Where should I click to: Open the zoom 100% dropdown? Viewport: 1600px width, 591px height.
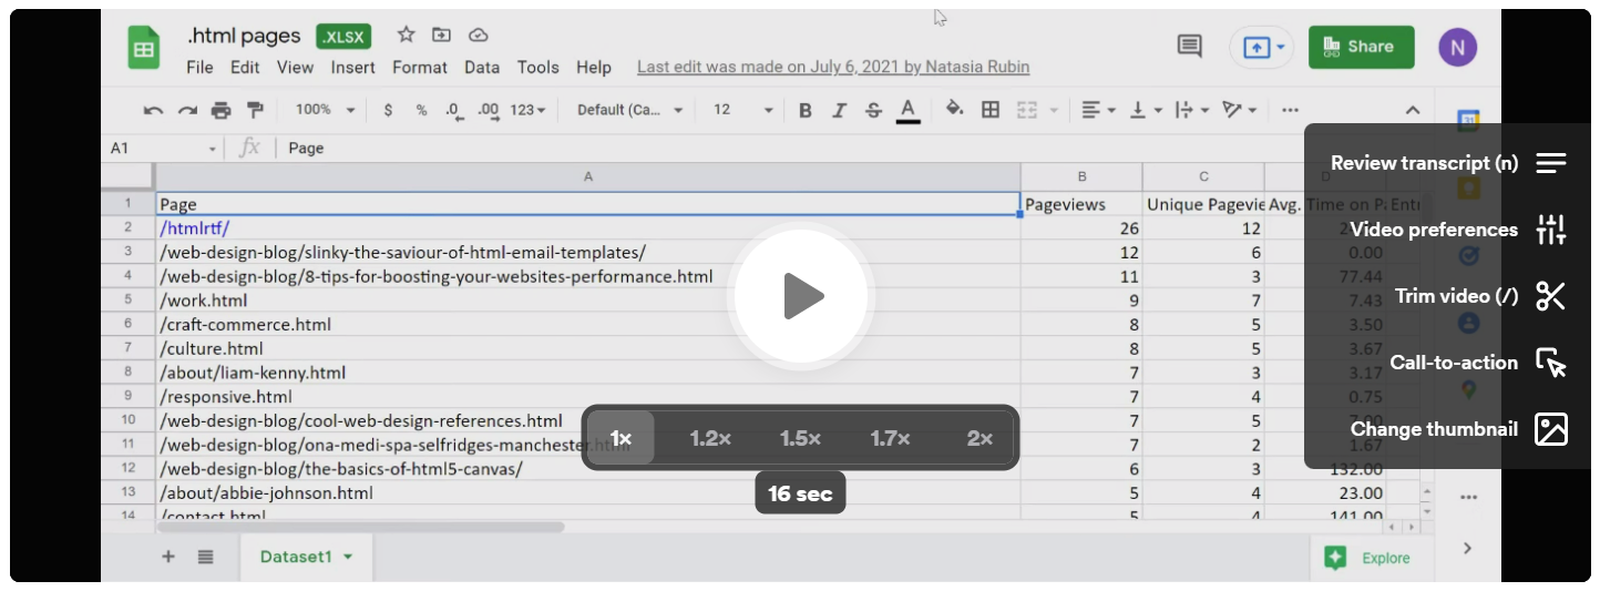(325, 110)
